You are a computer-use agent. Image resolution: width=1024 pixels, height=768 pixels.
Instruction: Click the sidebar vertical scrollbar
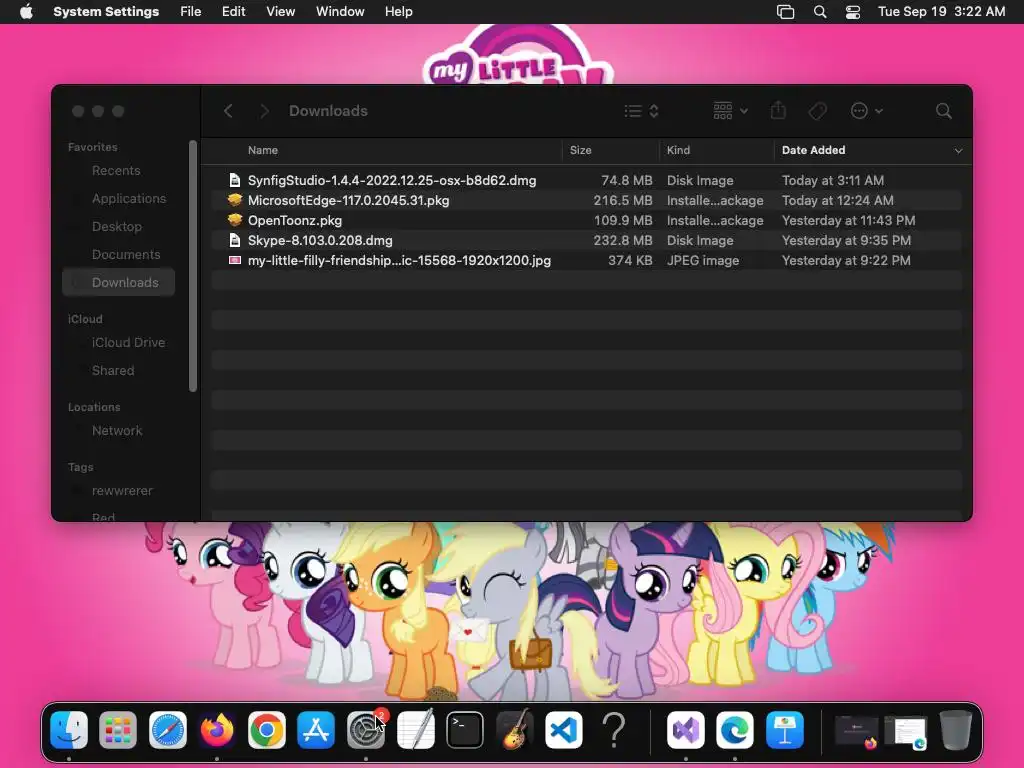tap(193, 266)
